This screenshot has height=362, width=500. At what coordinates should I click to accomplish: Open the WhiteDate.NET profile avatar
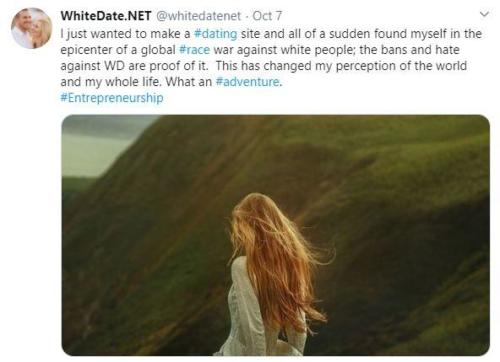click(31, 28)
